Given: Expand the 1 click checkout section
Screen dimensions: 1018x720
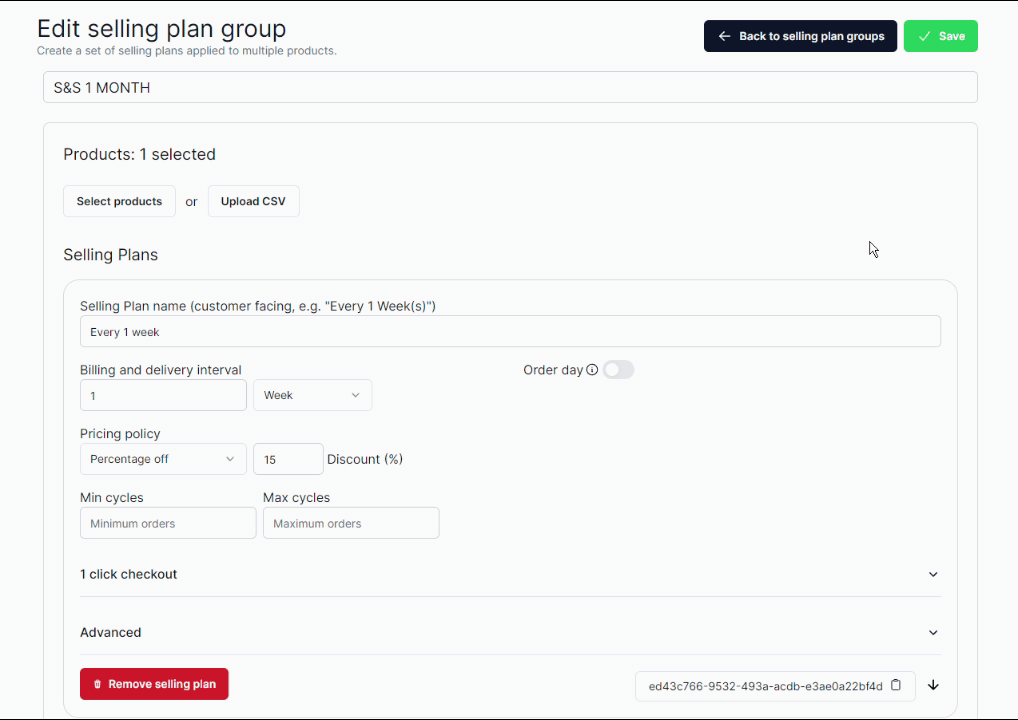Looking at the screenshot, I should click(x=510, y=574).
